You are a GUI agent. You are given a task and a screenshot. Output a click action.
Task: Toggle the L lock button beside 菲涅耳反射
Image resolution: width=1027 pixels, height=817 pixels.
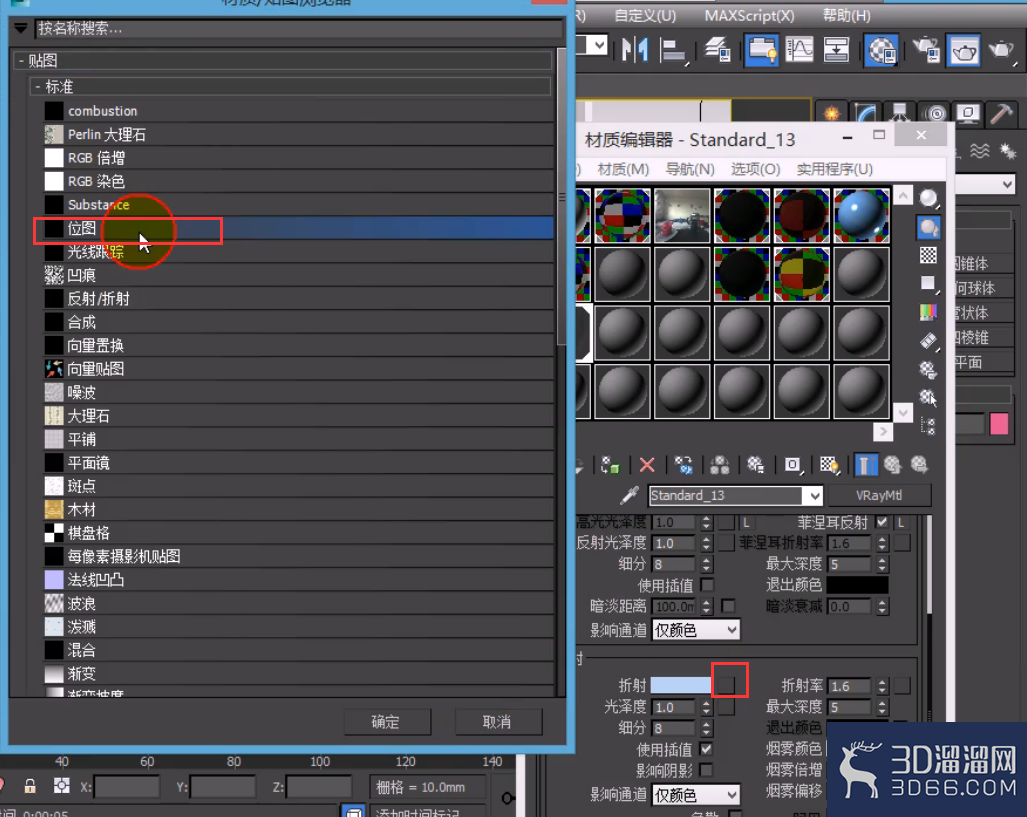(902, 522)
